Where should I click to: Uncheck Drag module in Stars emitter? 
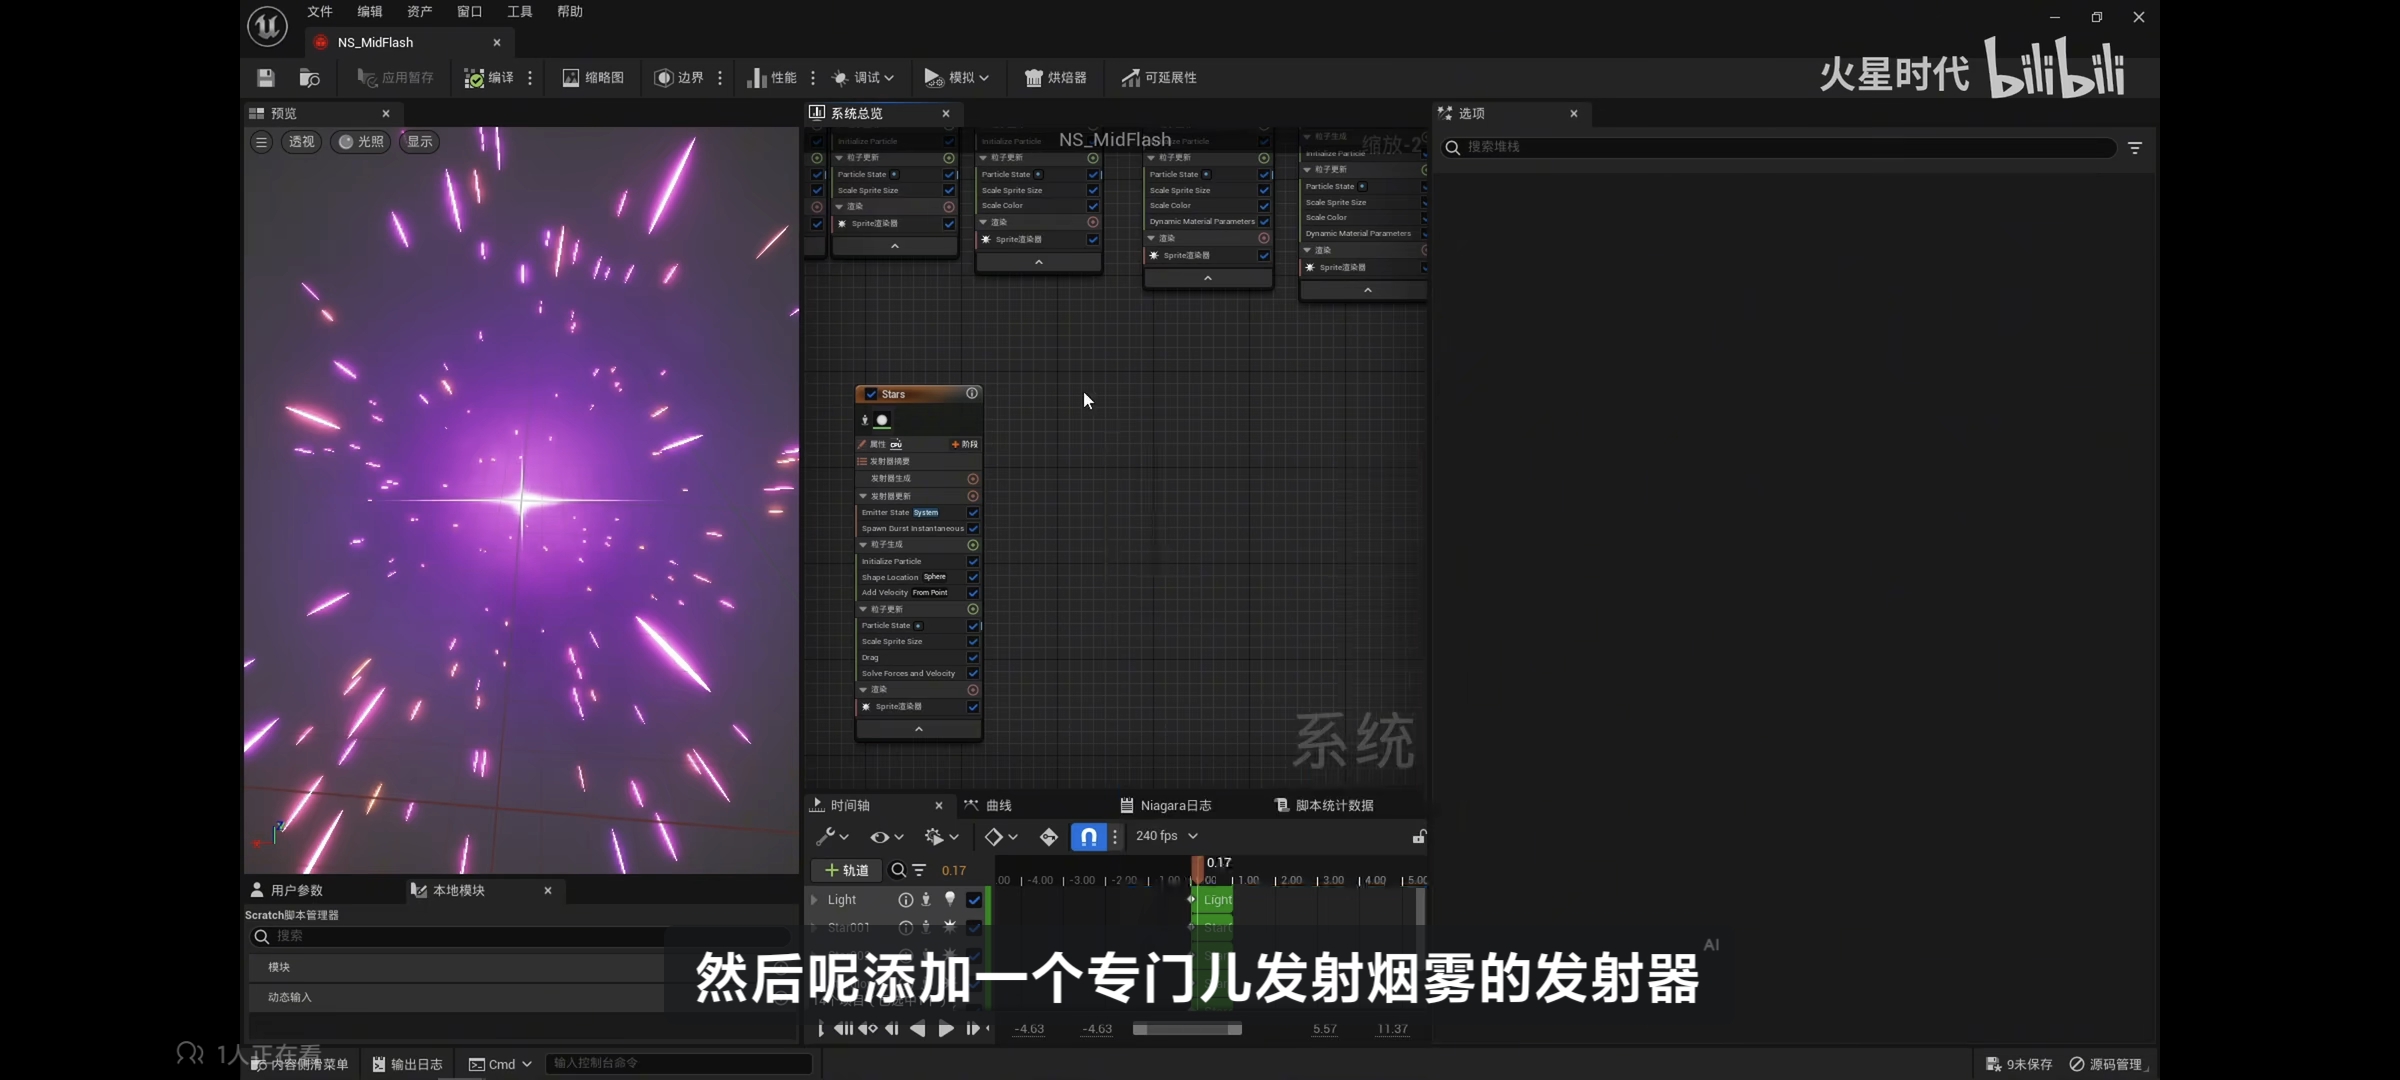click(972, 658)
